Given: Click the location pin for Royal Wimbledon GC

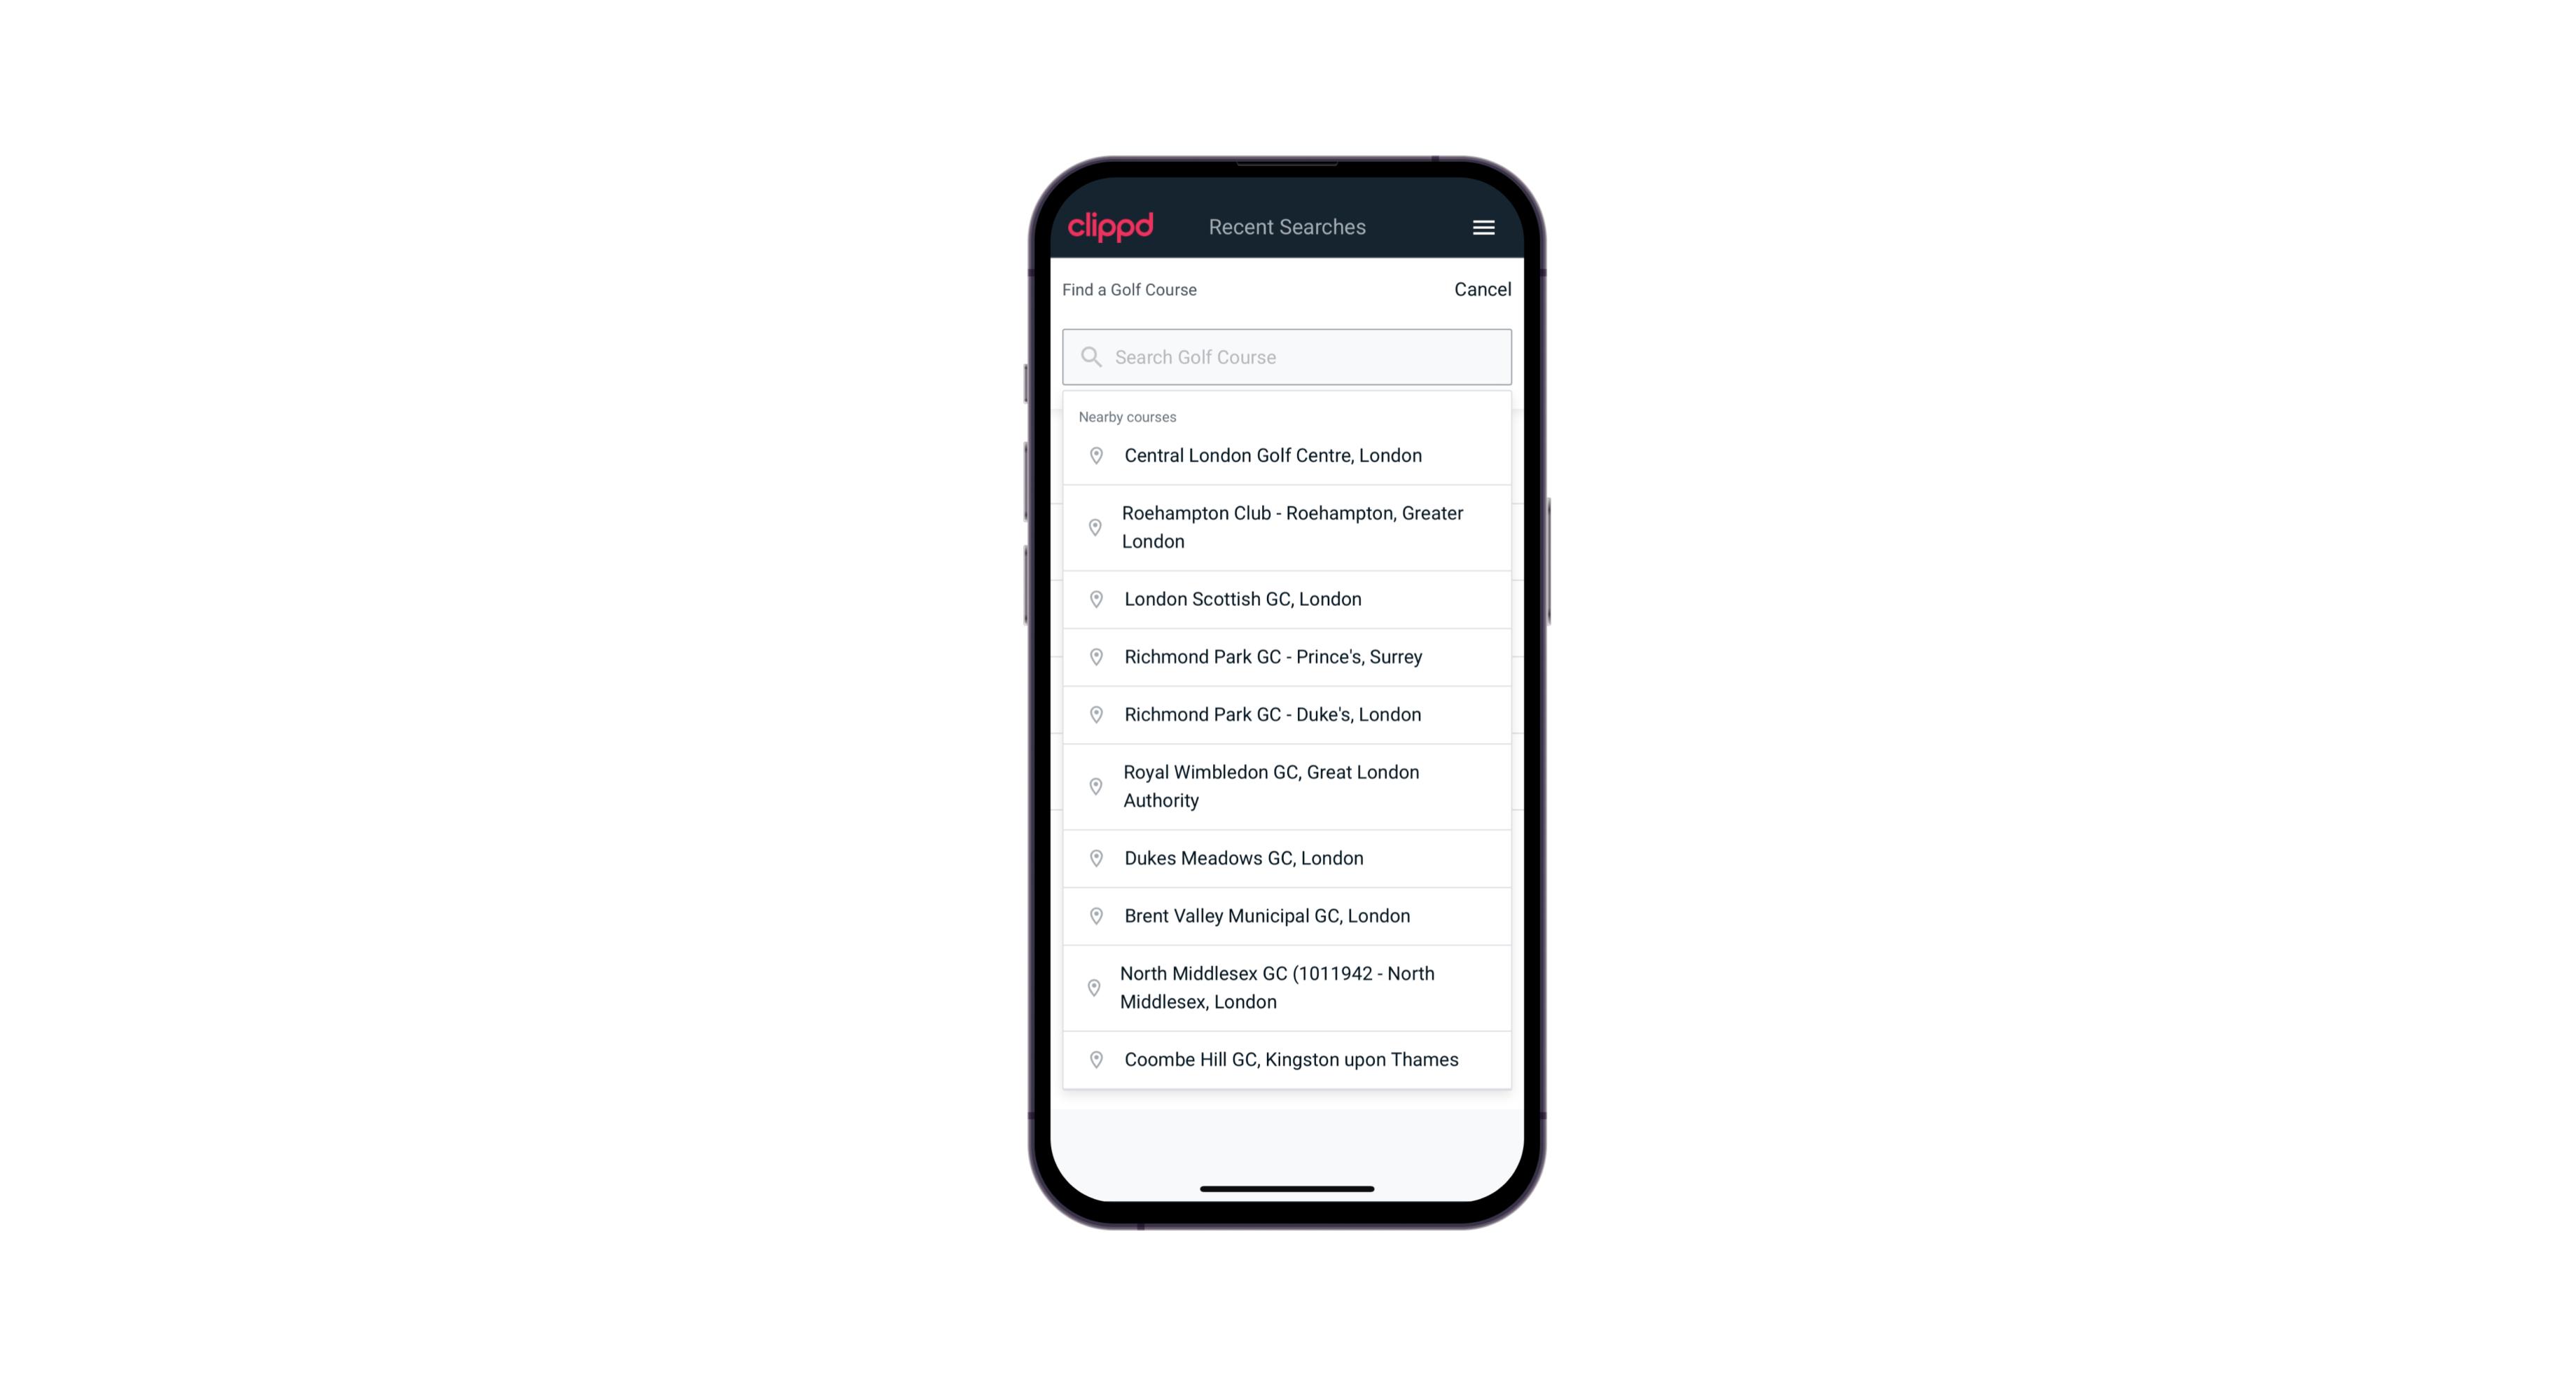Looking at the screenshot, I should pos(1093,785).
